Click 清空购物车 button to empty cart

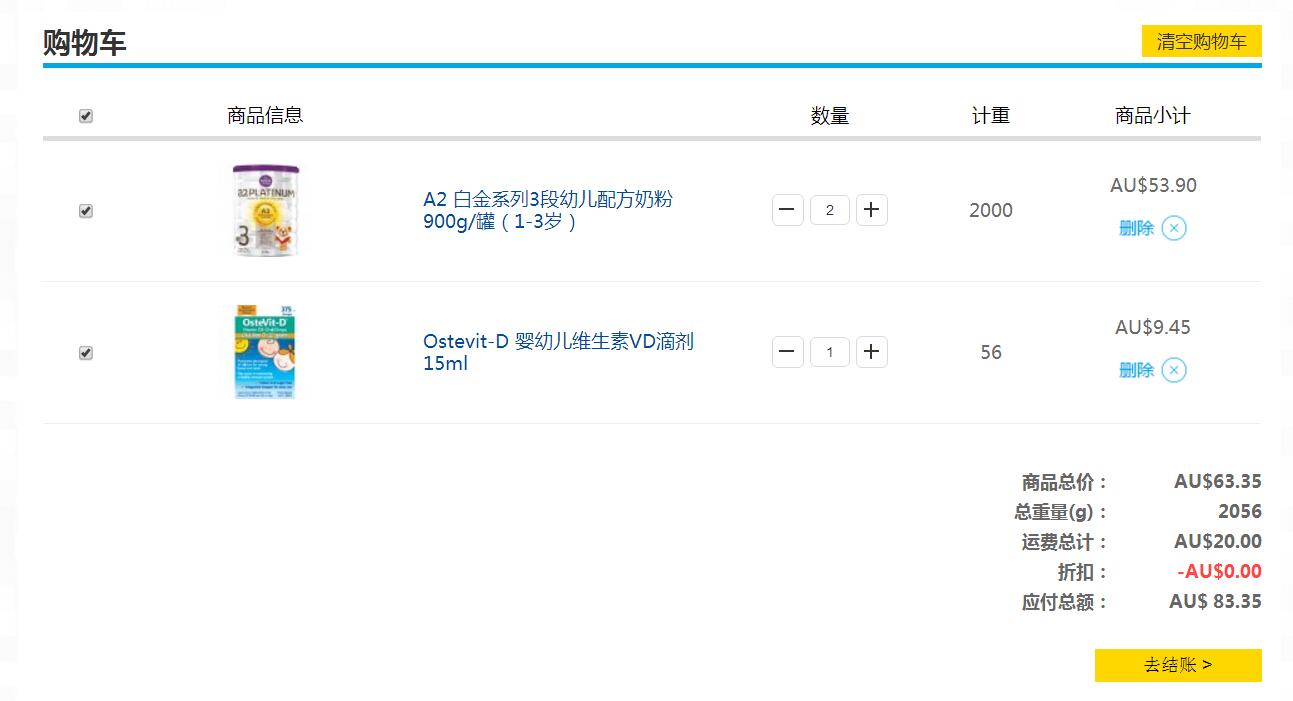click(x=1201, y=41)
